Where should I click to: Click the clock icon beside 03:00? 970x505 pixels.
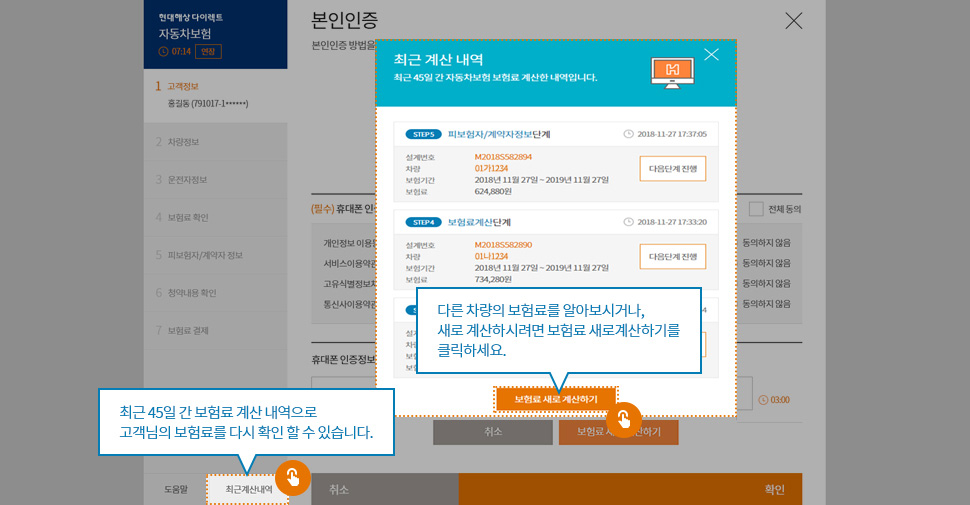[x=763, y=400]
